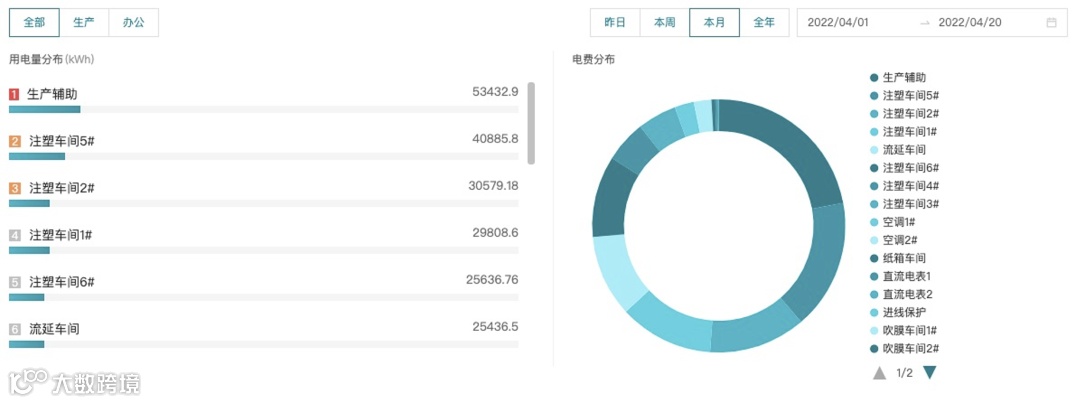Switch to the 办公 tab
Image resolution: width=1080 pixels, height=403 pixels.
(133, 22)
